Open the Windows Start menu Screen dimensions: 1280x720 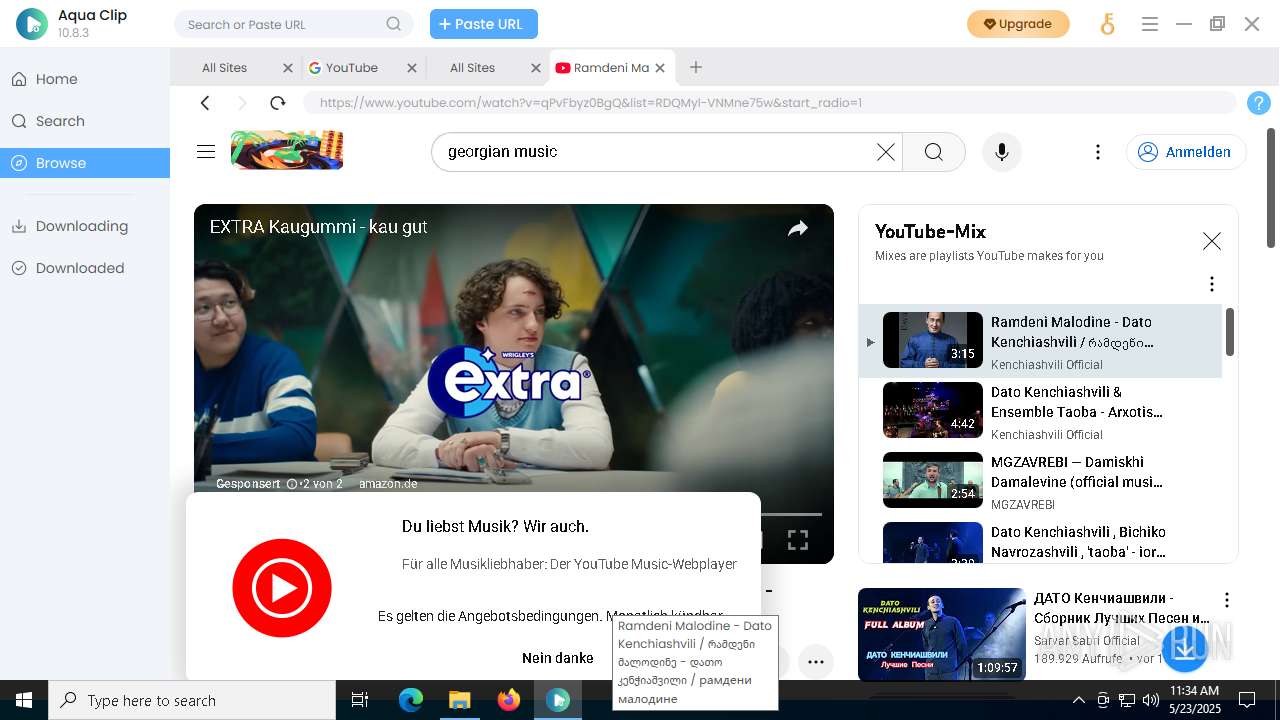click(x=24, y=700)
